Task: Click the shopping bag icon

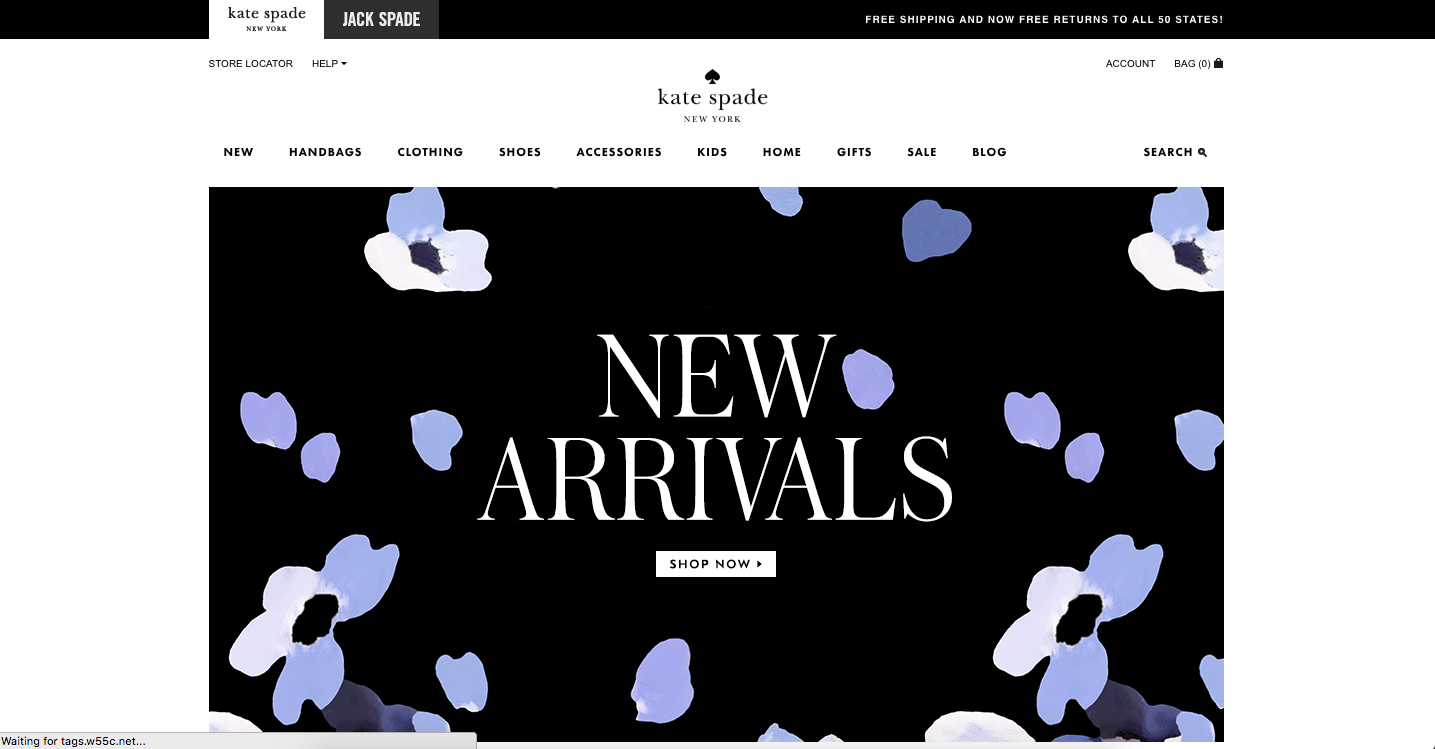Action: coord(1218,63)
